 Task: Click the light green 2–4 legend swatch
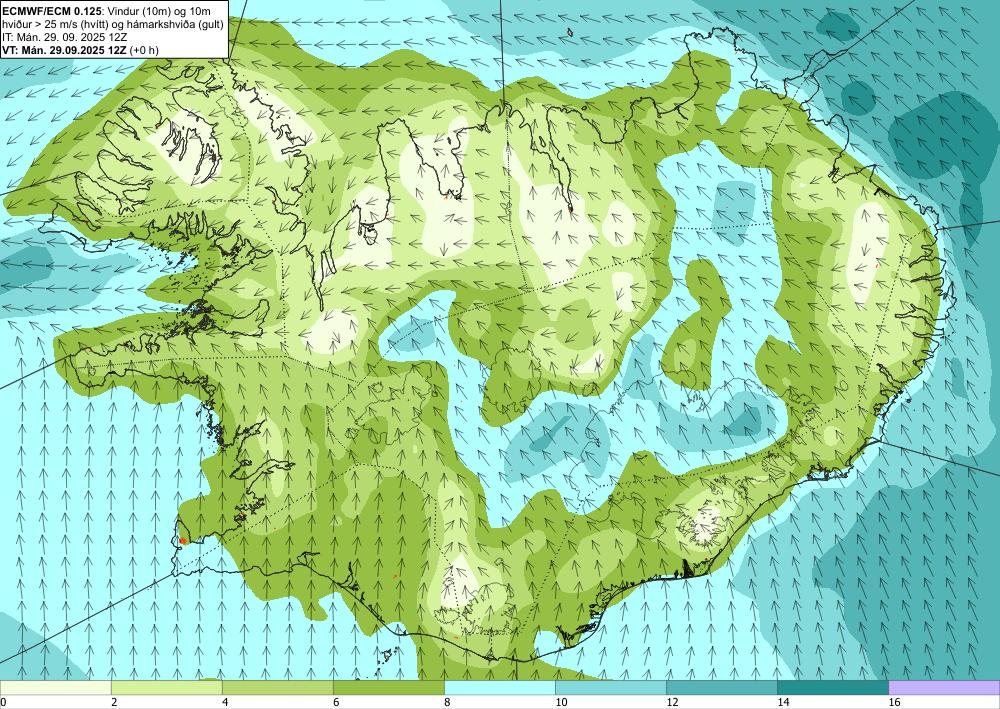(166, 687)
